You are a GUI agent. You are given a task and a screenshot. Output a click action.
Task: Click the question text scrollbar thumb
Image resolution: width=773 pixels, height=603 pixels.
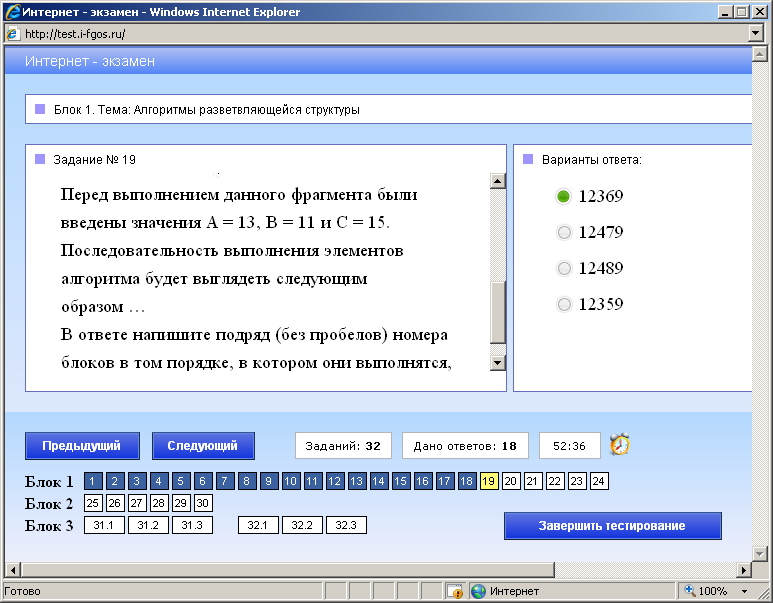[x=498, y=312]
